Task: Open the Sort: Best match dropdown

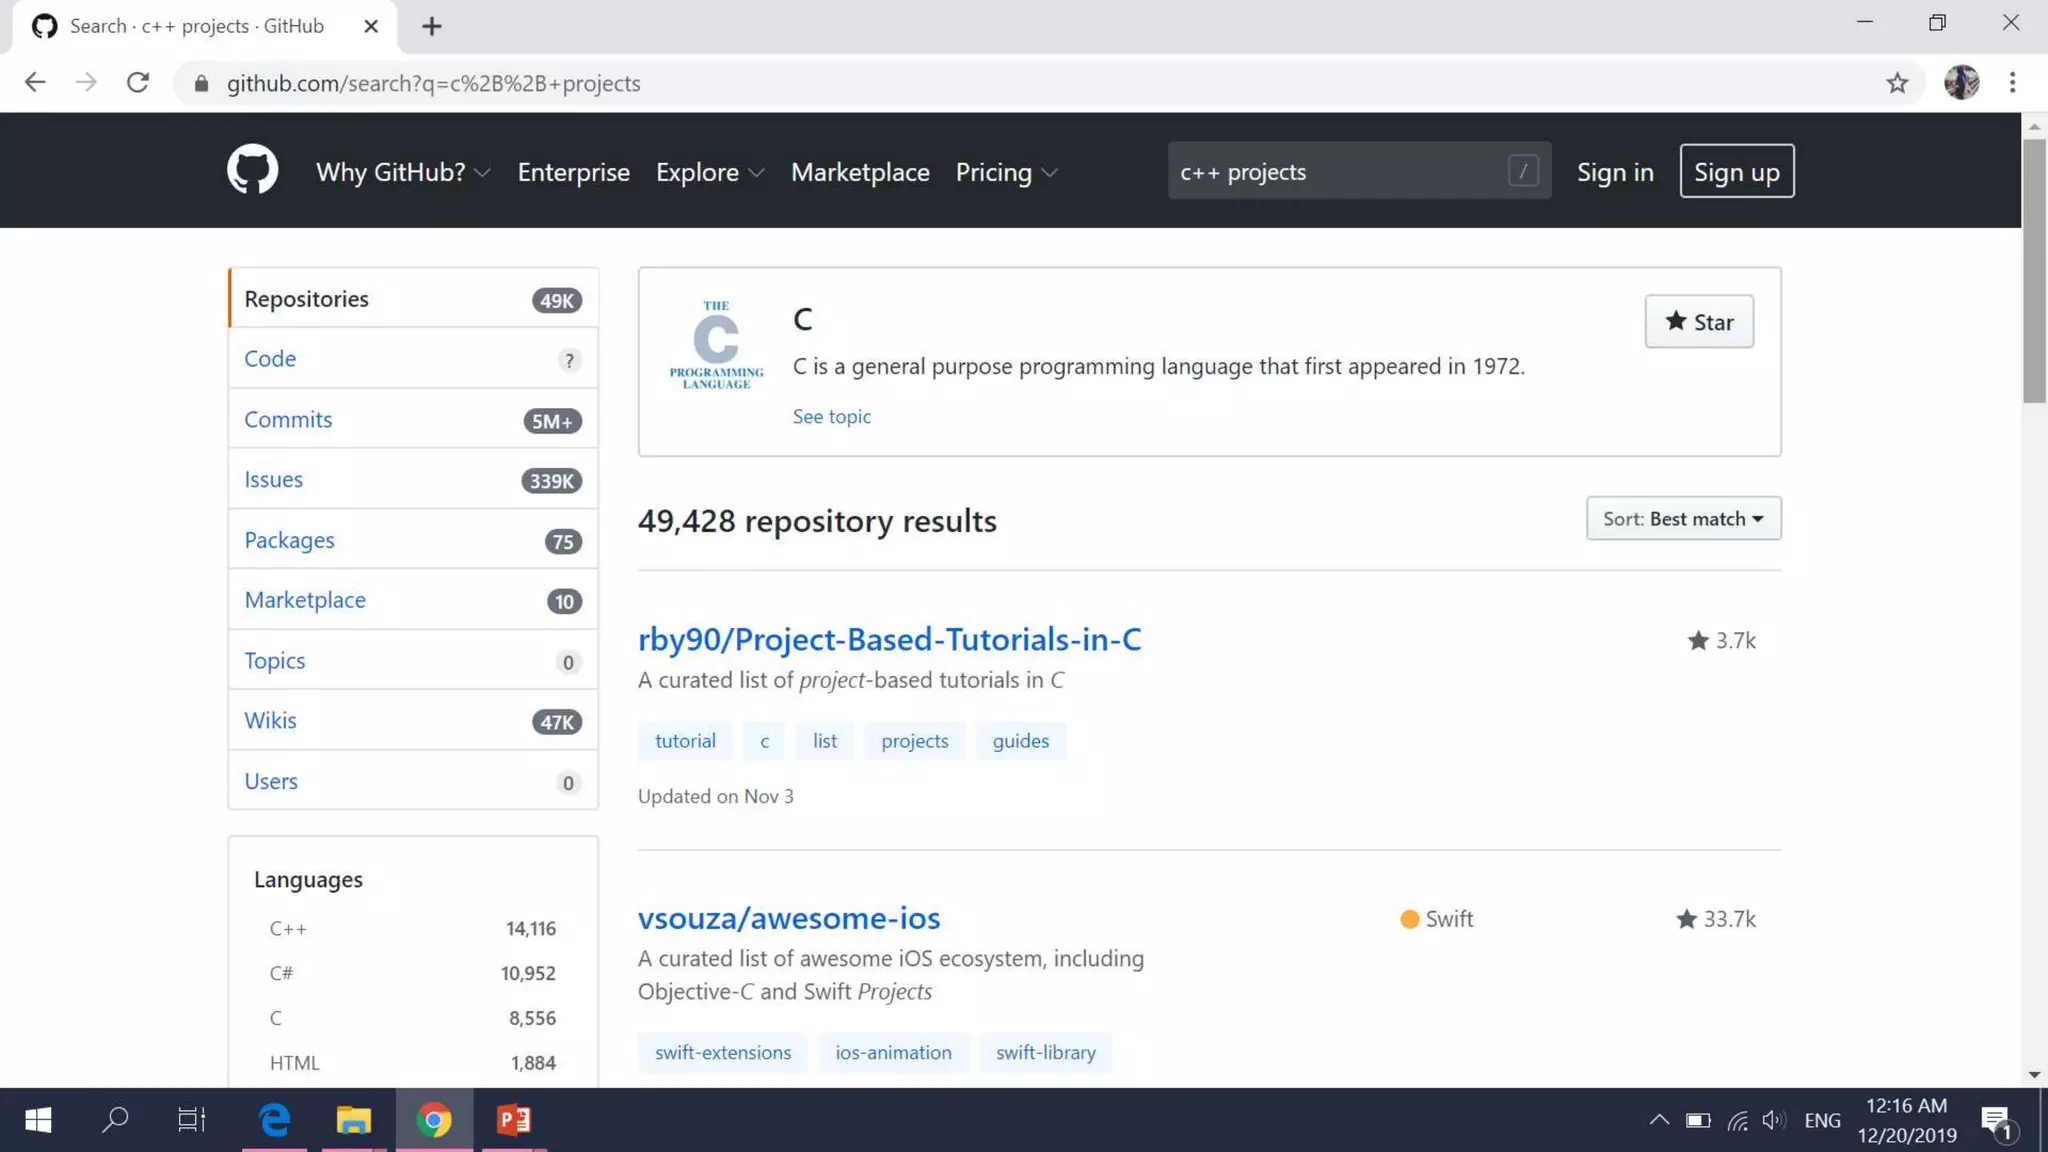Action: click(1682, 519)
